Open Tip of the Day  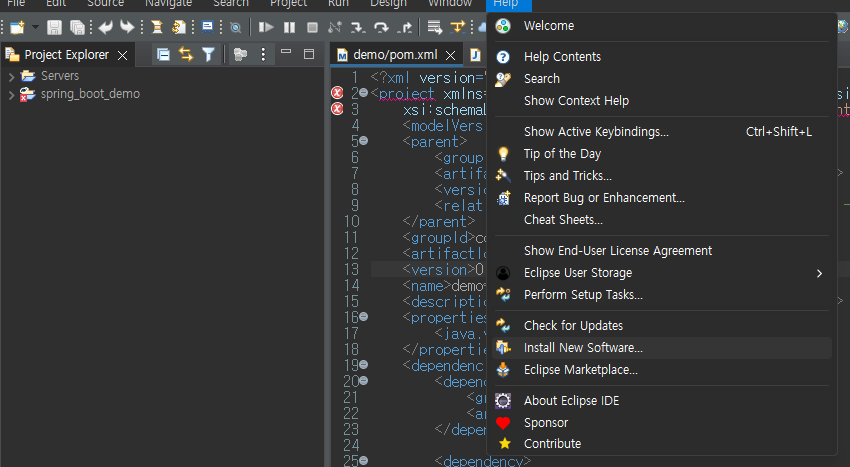click(662, 153)
